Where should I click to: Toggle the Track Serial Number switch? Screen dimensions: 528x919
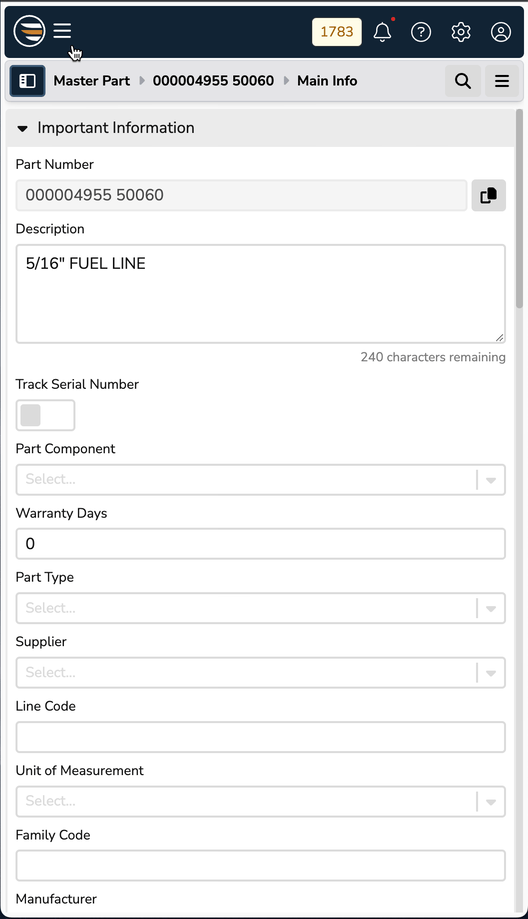coord(45,416)
